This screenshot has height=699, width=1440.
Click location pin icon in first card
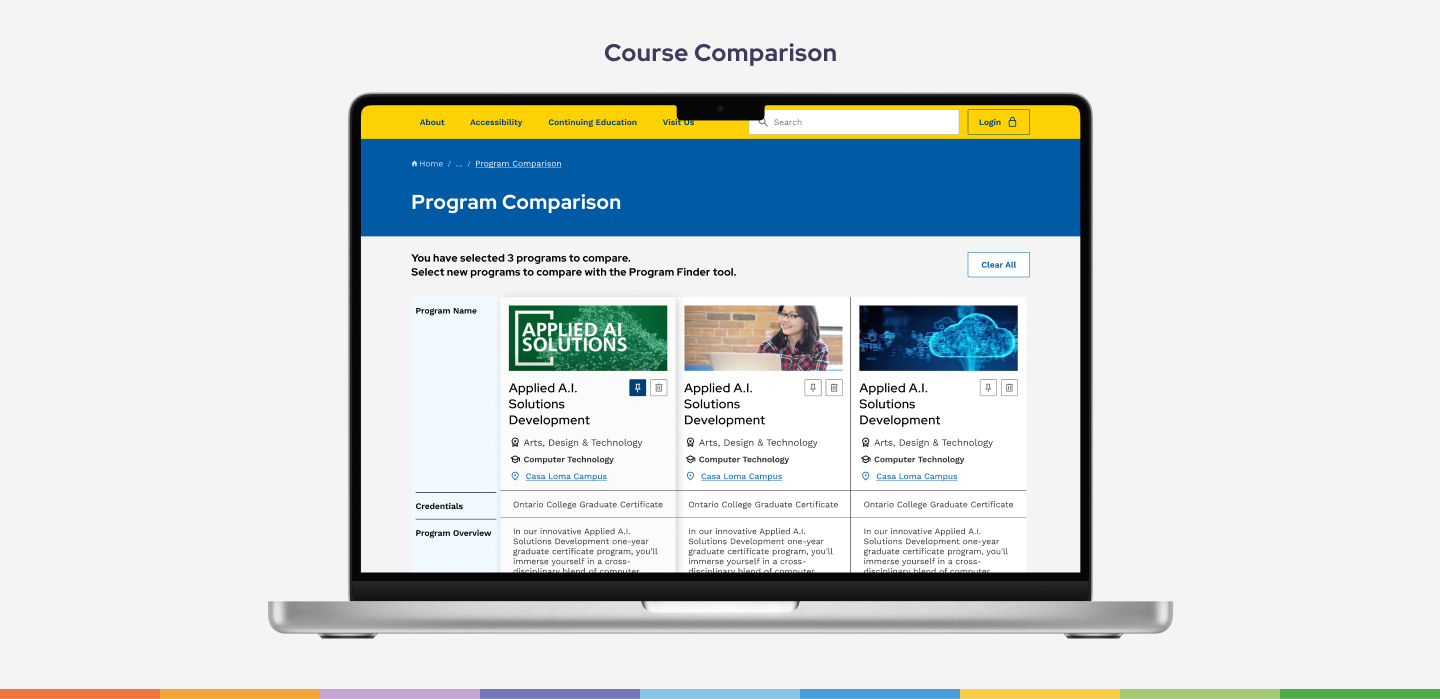point(516,477)
